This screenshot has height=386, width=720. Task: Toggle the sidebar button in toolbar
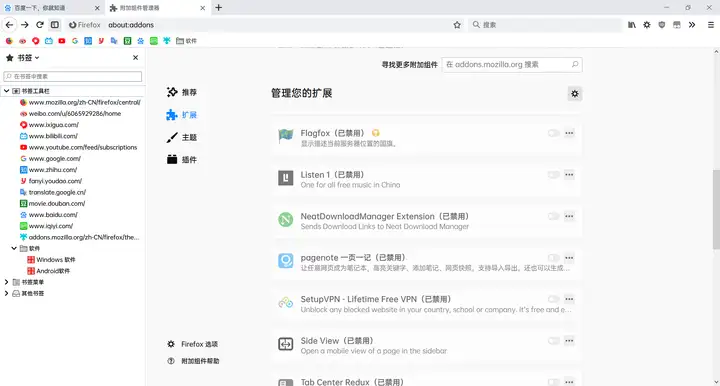55,25
